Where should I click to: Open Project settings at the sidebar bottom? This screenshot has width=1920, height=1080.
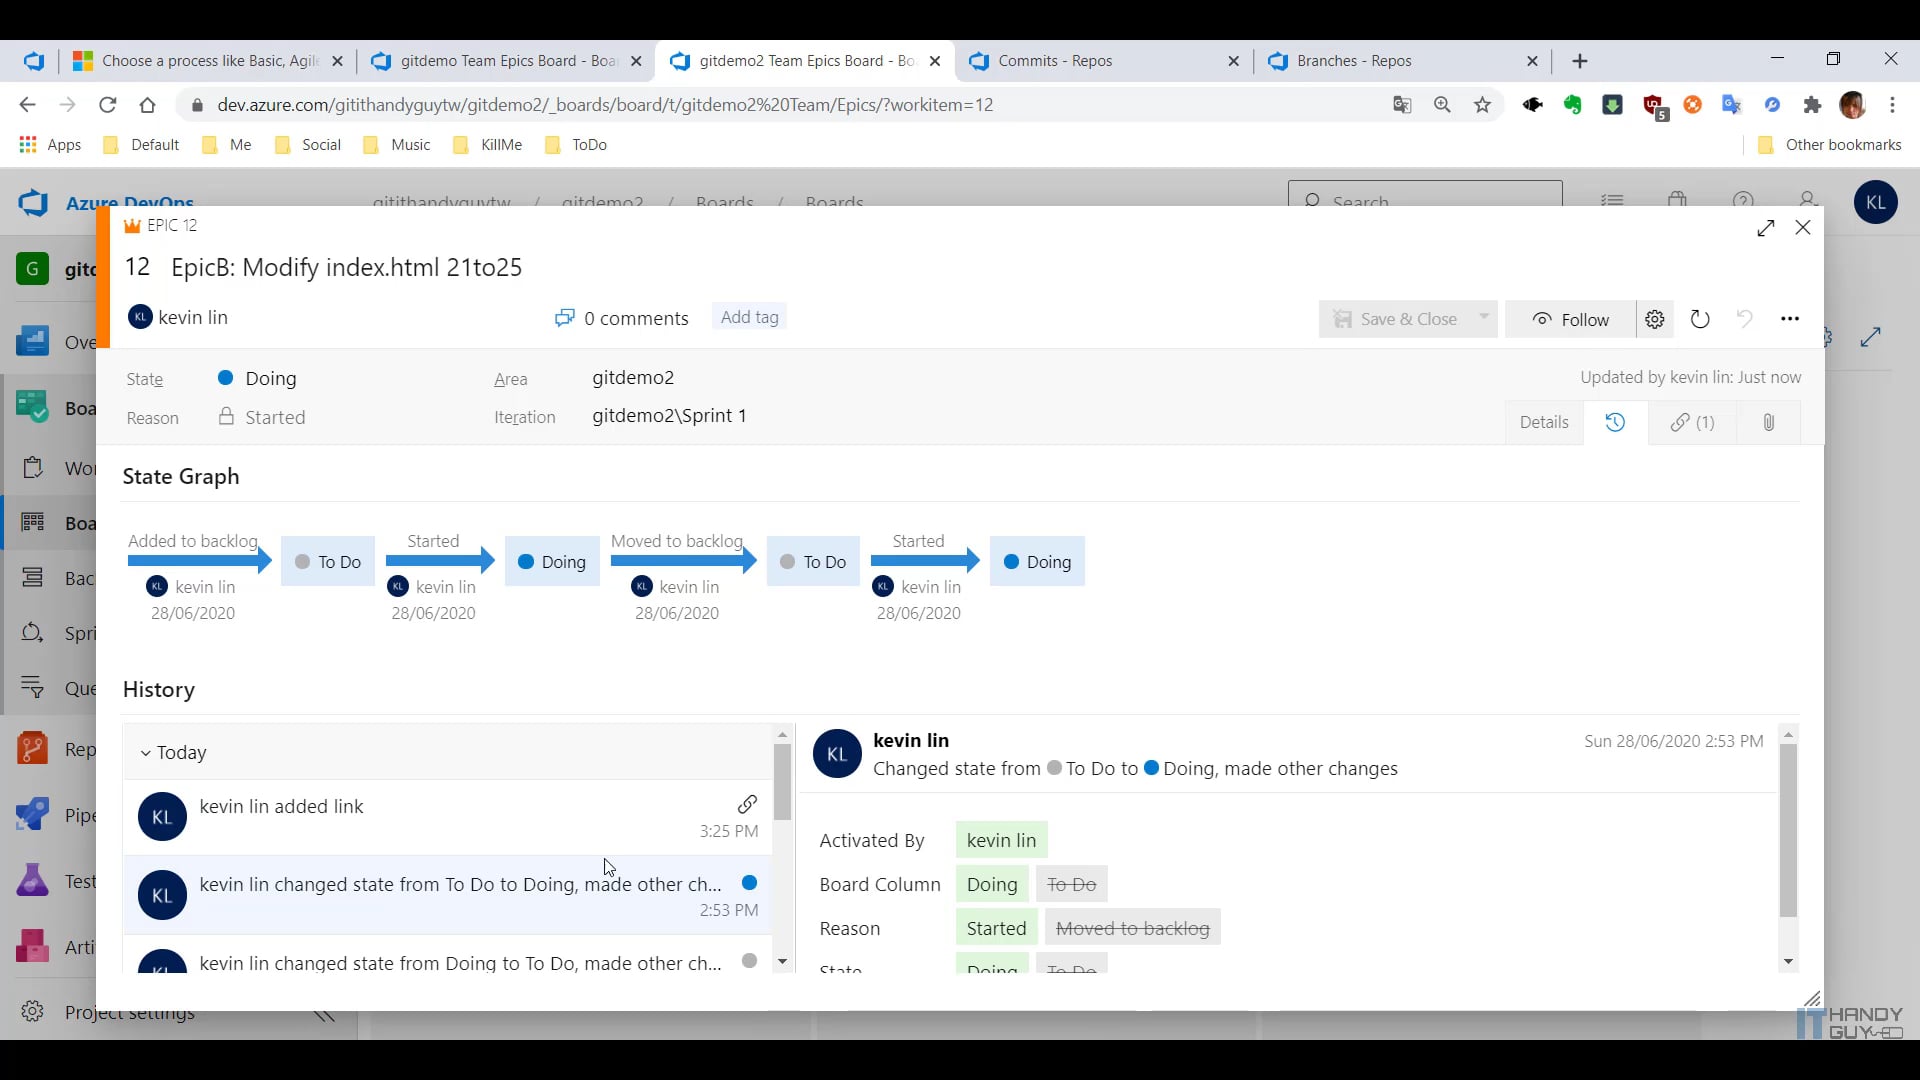tap(128, 1012)
